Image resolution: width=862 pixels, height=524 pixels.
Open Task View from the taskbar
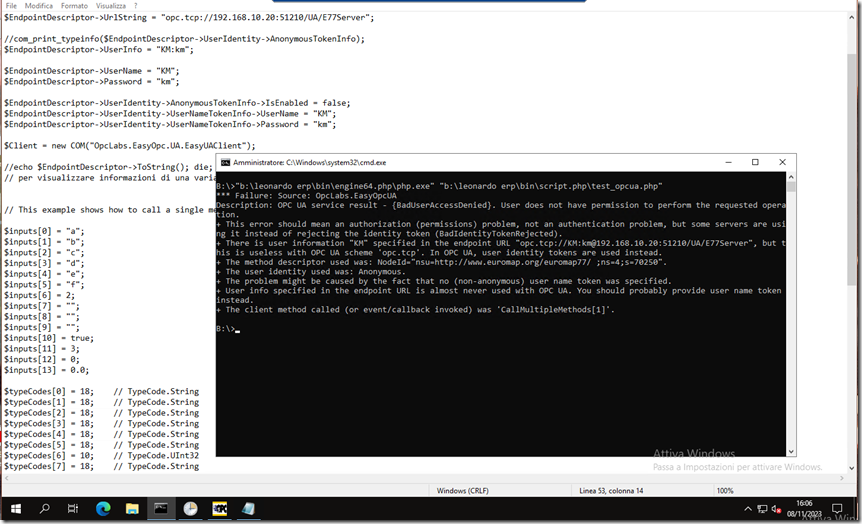[74, 509]
